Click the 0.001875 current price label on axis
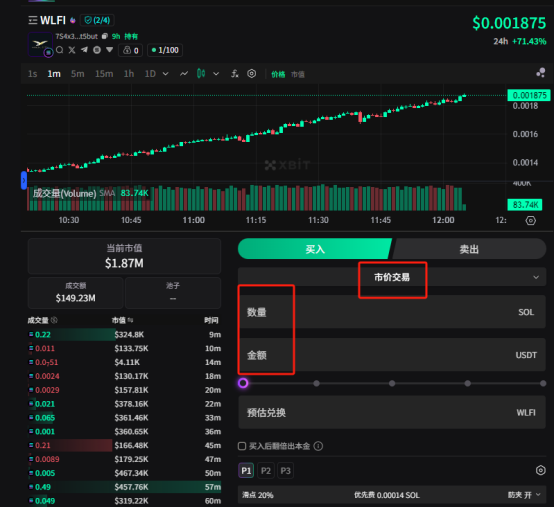Viewport: 554px width, 508px height. (529, 95)
